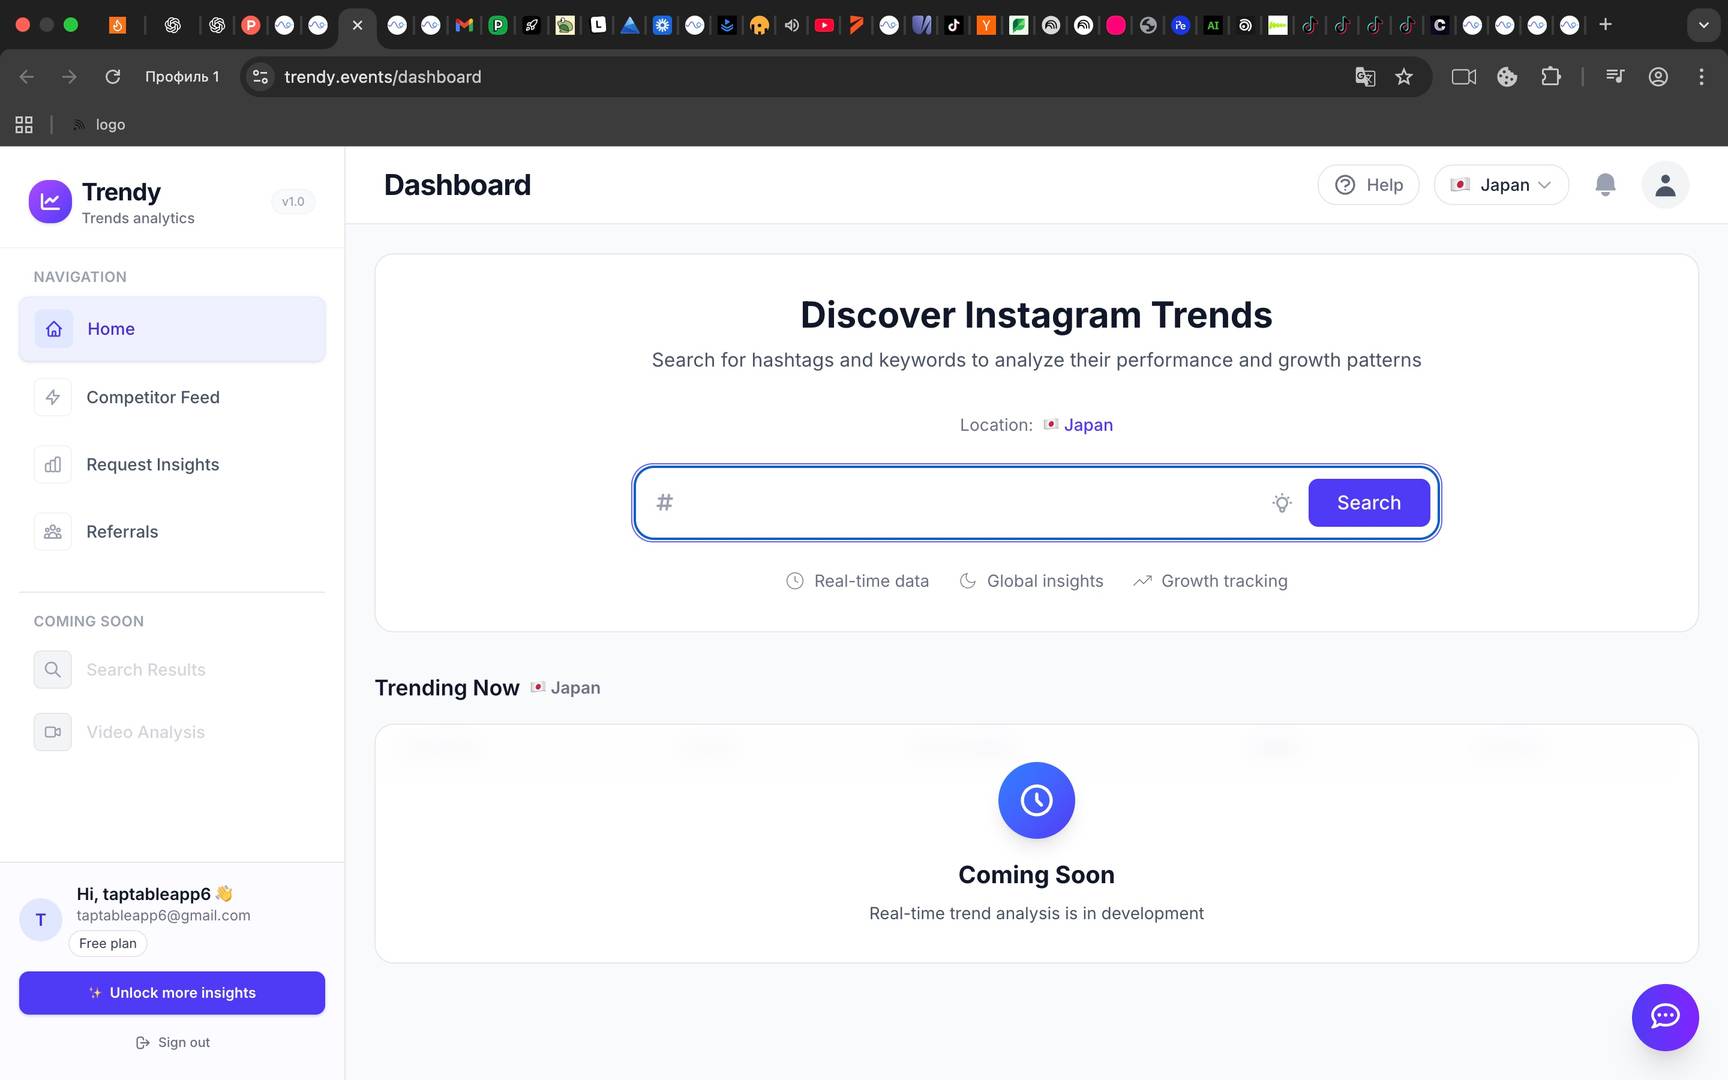Open the chat support bubble
This screenshot has height=1080, width=1728.
1664,1017
